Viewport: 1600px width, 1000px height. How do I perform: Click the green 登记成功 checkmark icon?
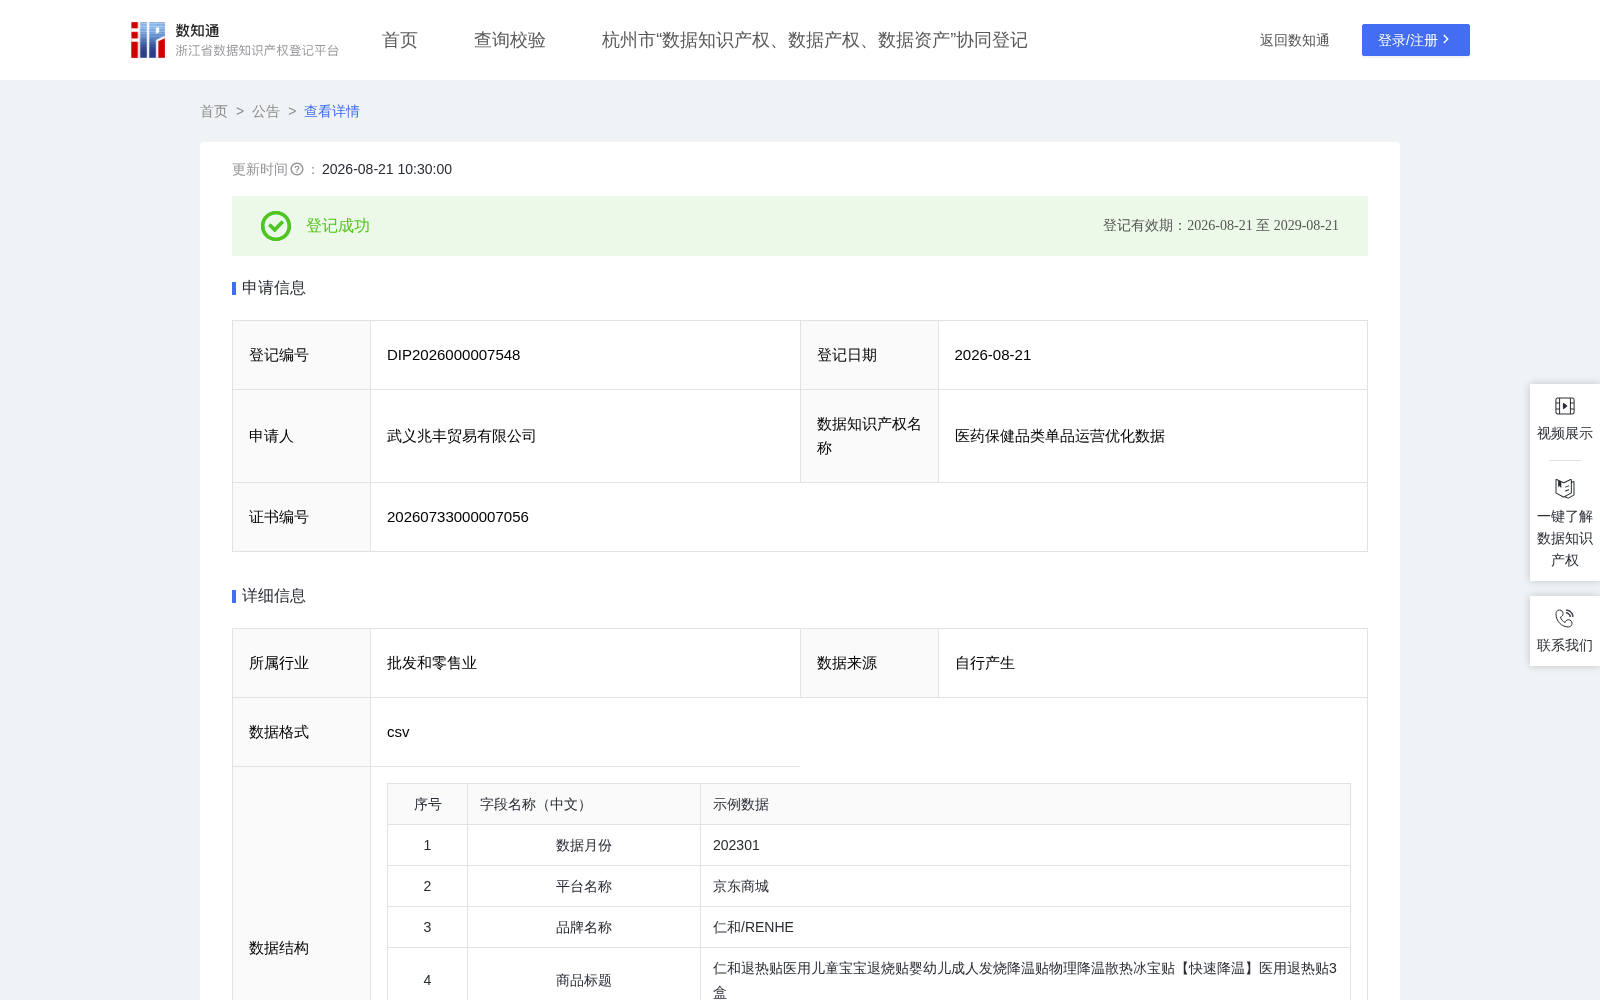click(276, 226)
